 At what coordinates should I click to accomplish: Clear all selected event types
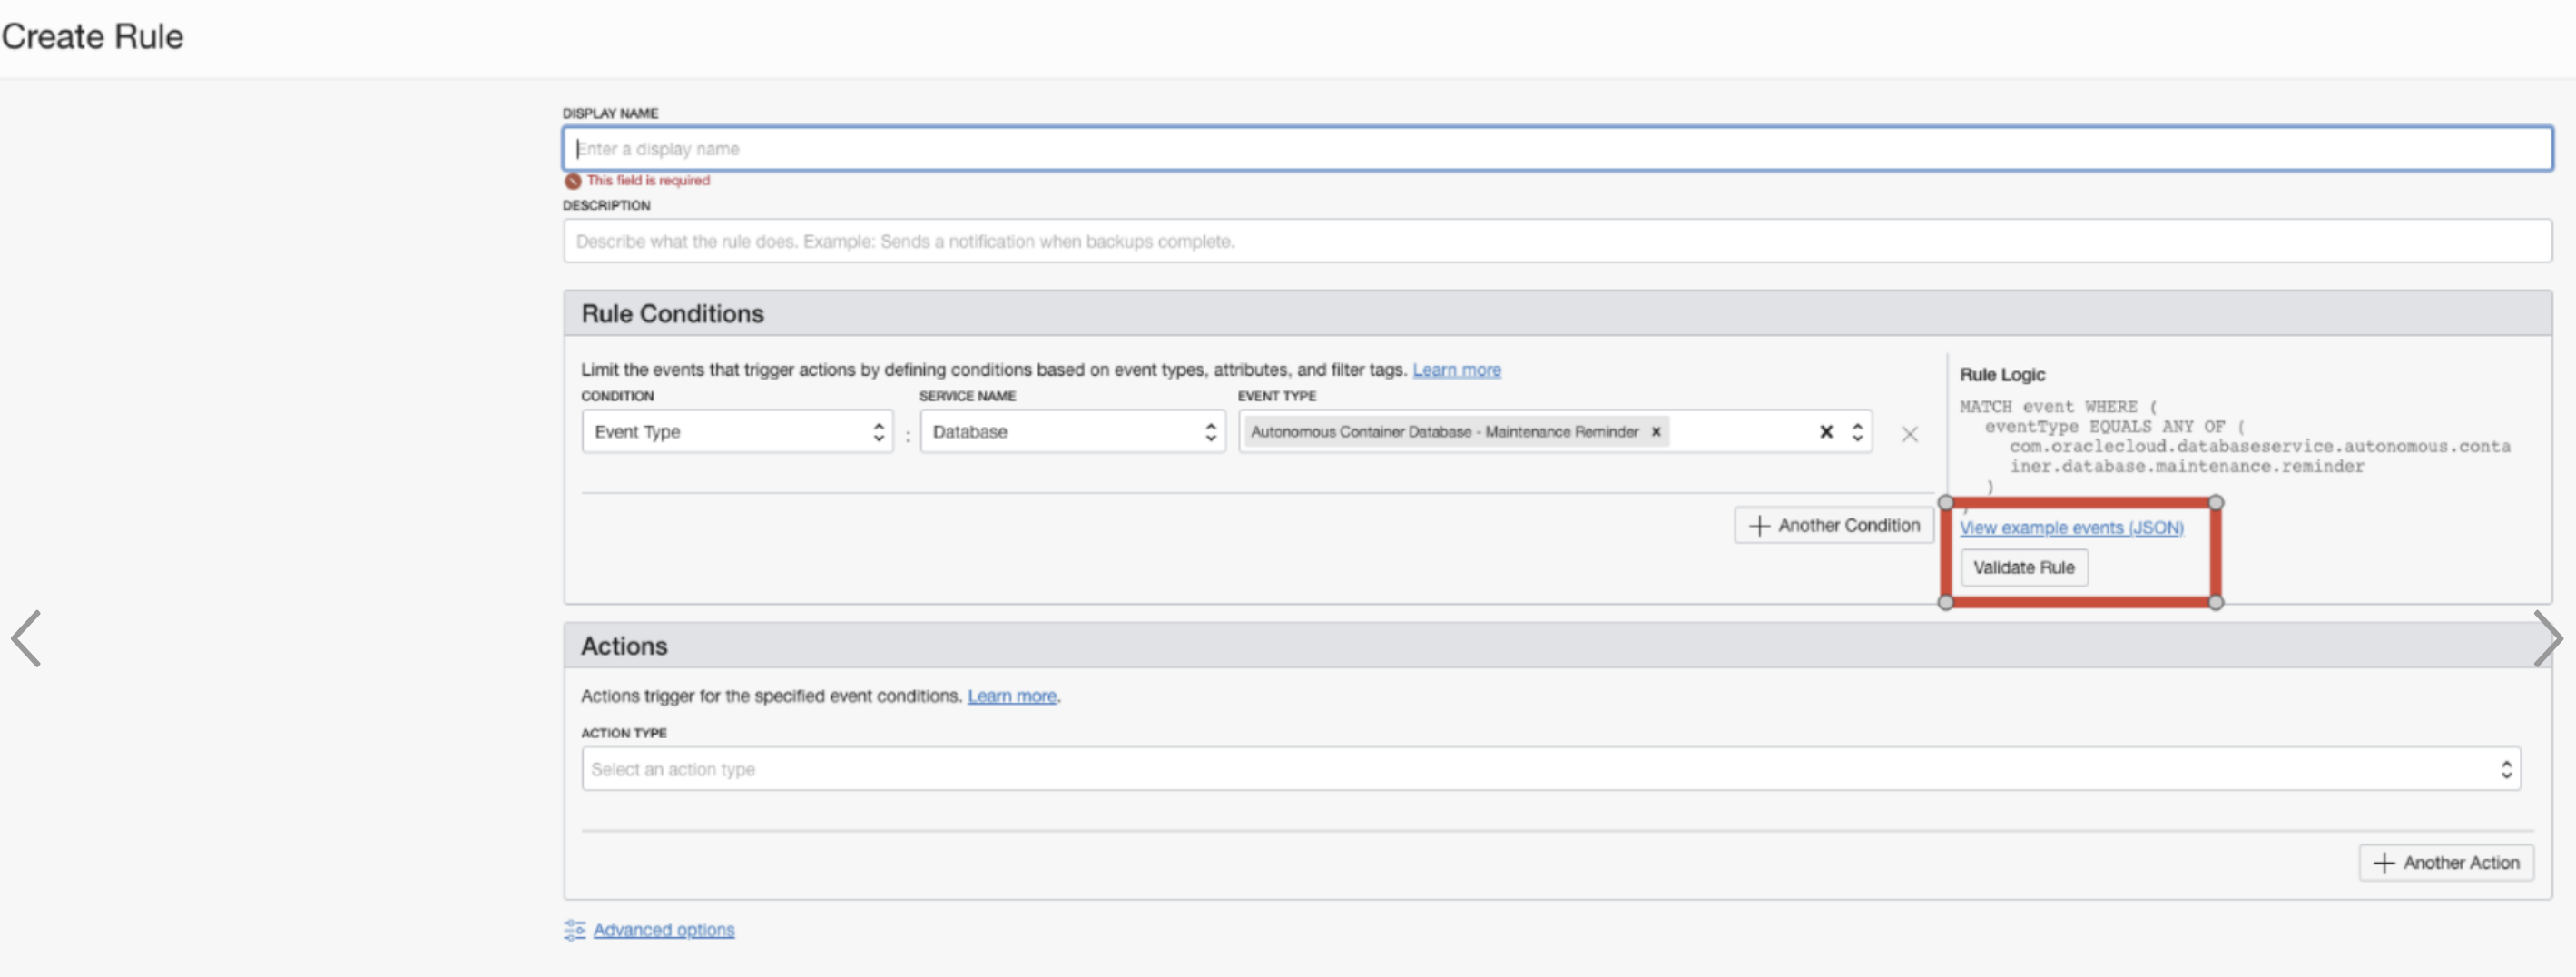pyautogui.click(x=1826, y=432)
